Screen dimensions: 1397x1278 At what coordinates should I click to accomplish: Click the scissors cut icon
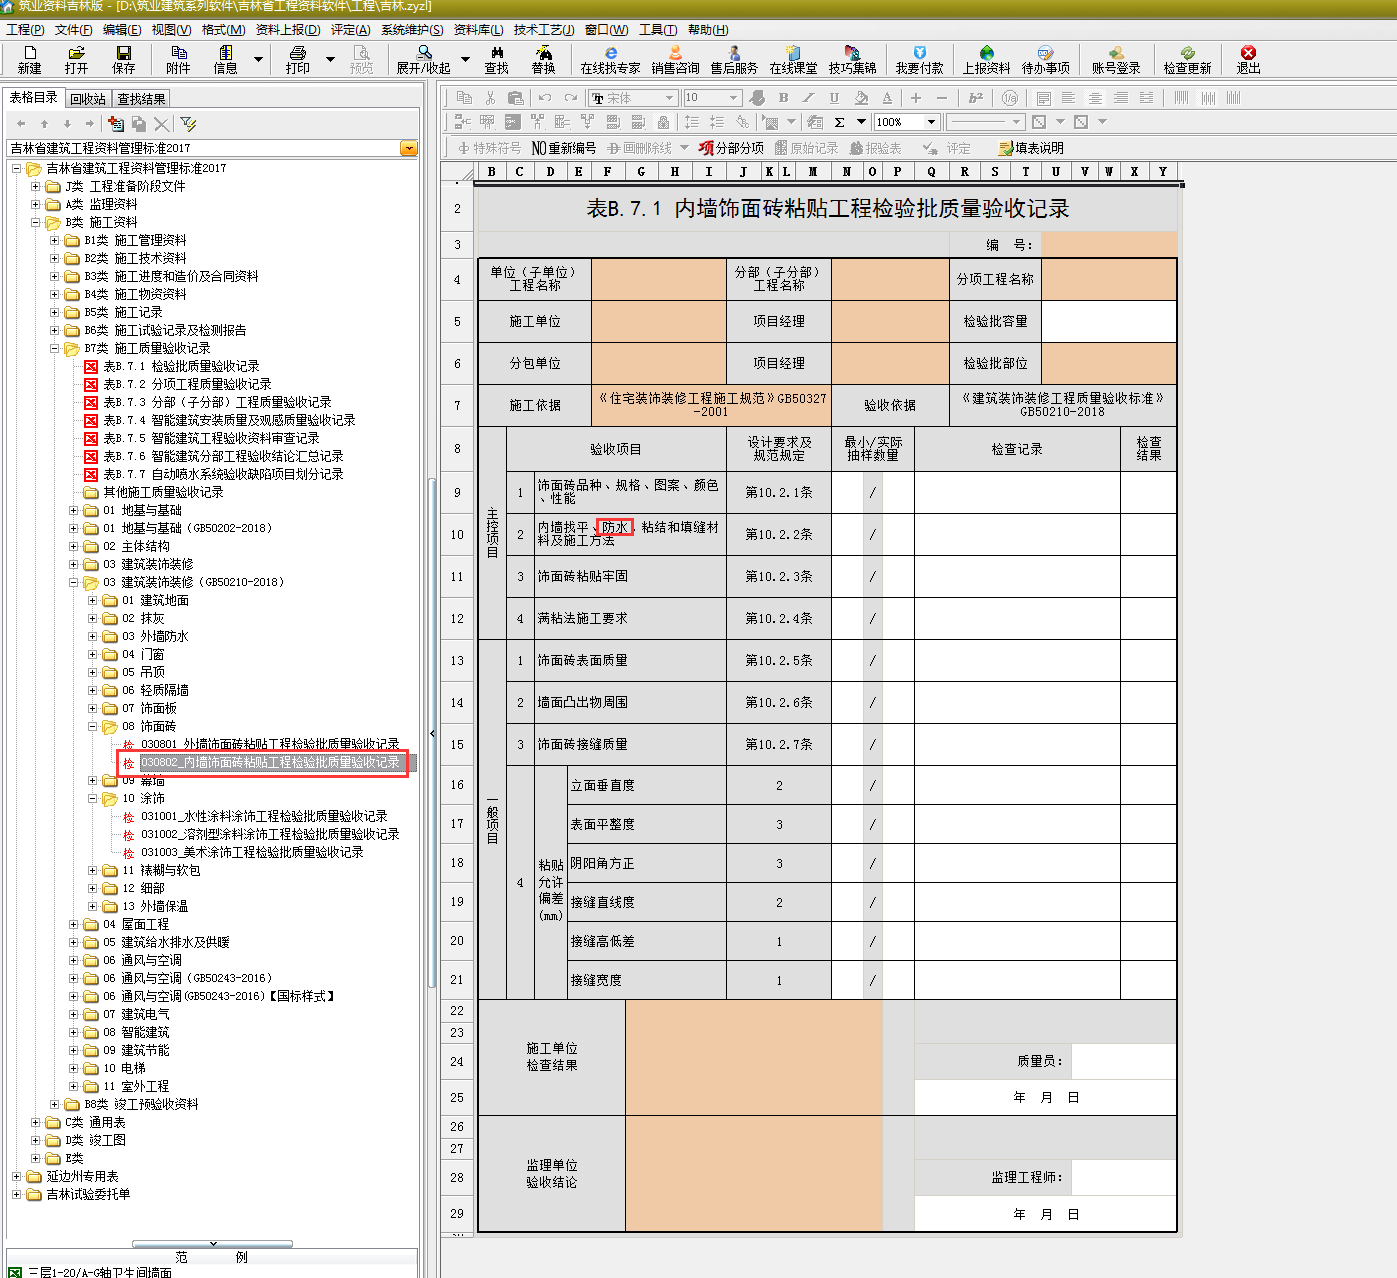click(x=490, y=98)
